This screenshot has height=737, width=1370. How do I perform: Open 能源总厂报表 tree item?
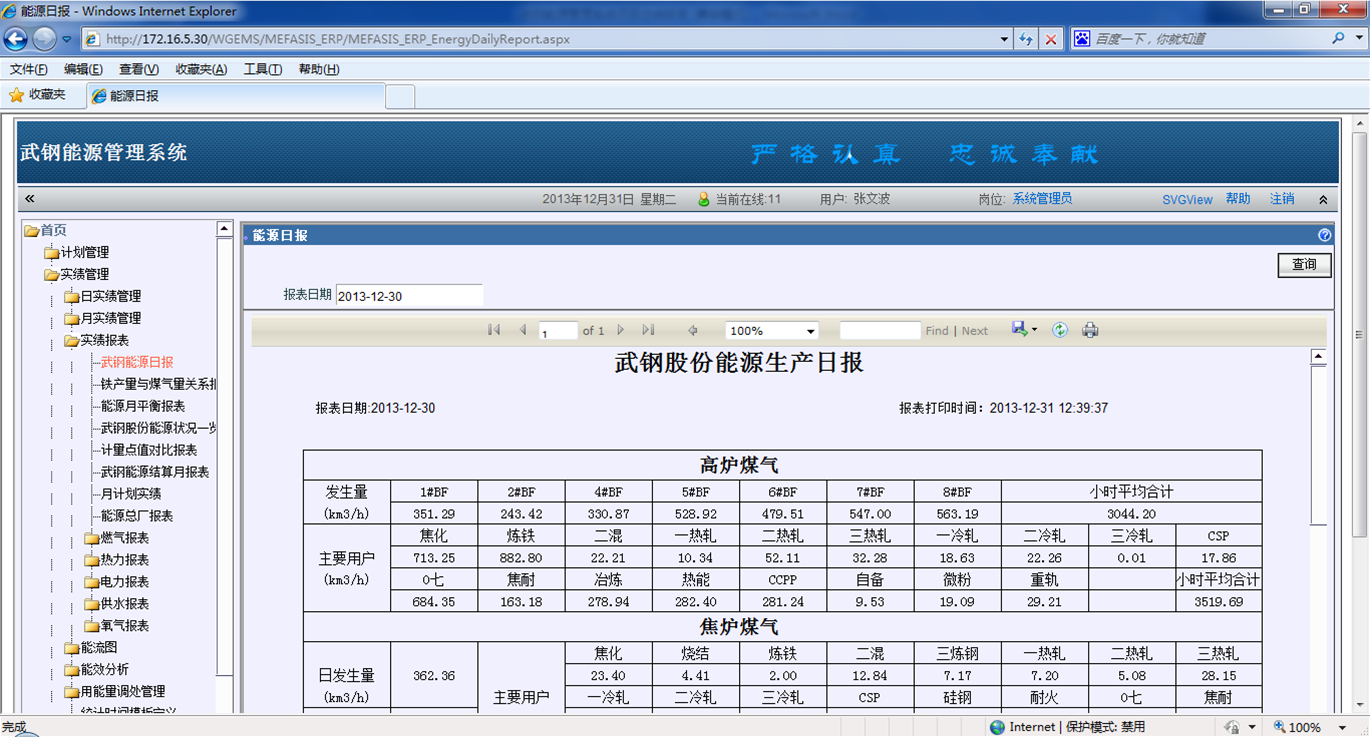(x=137, y=516)
